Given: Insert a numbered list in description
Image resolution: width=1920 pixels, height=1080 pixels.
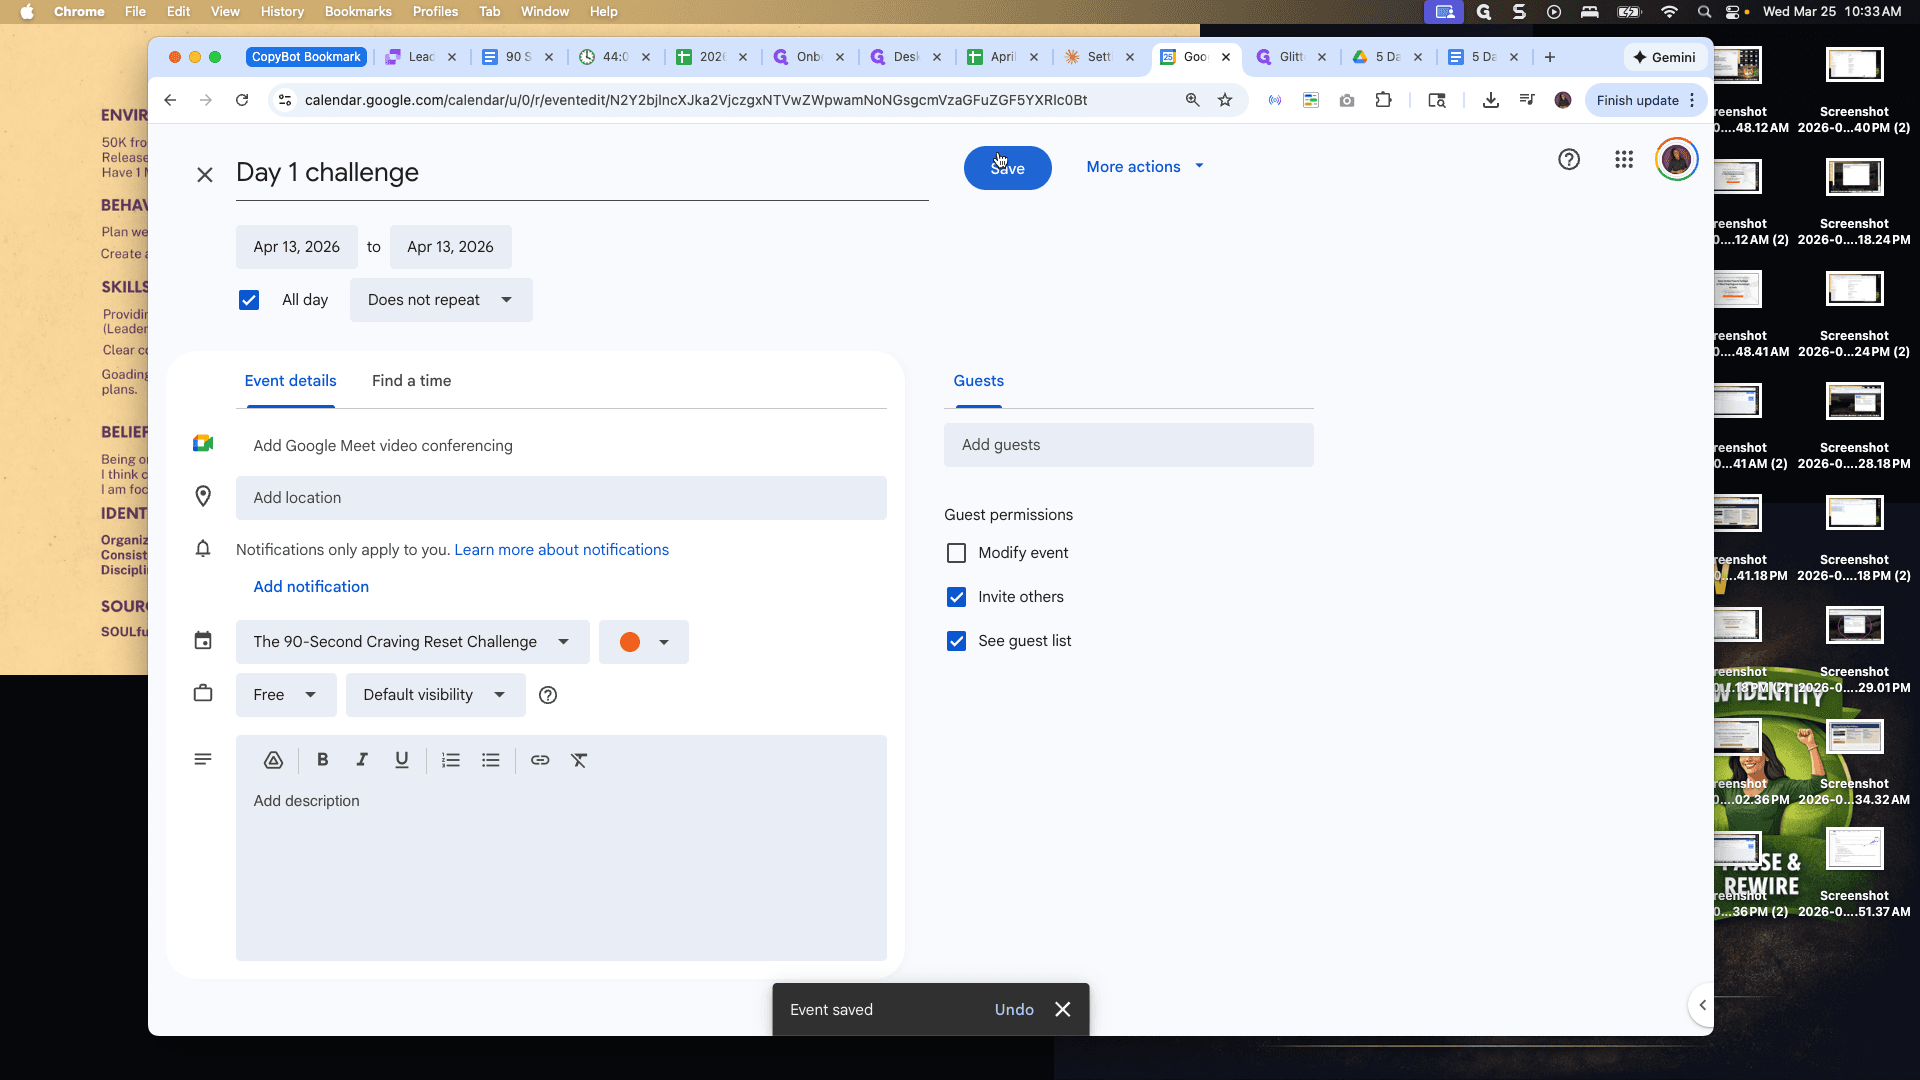Looking at the screenshot, I should (x=451, y=760).
